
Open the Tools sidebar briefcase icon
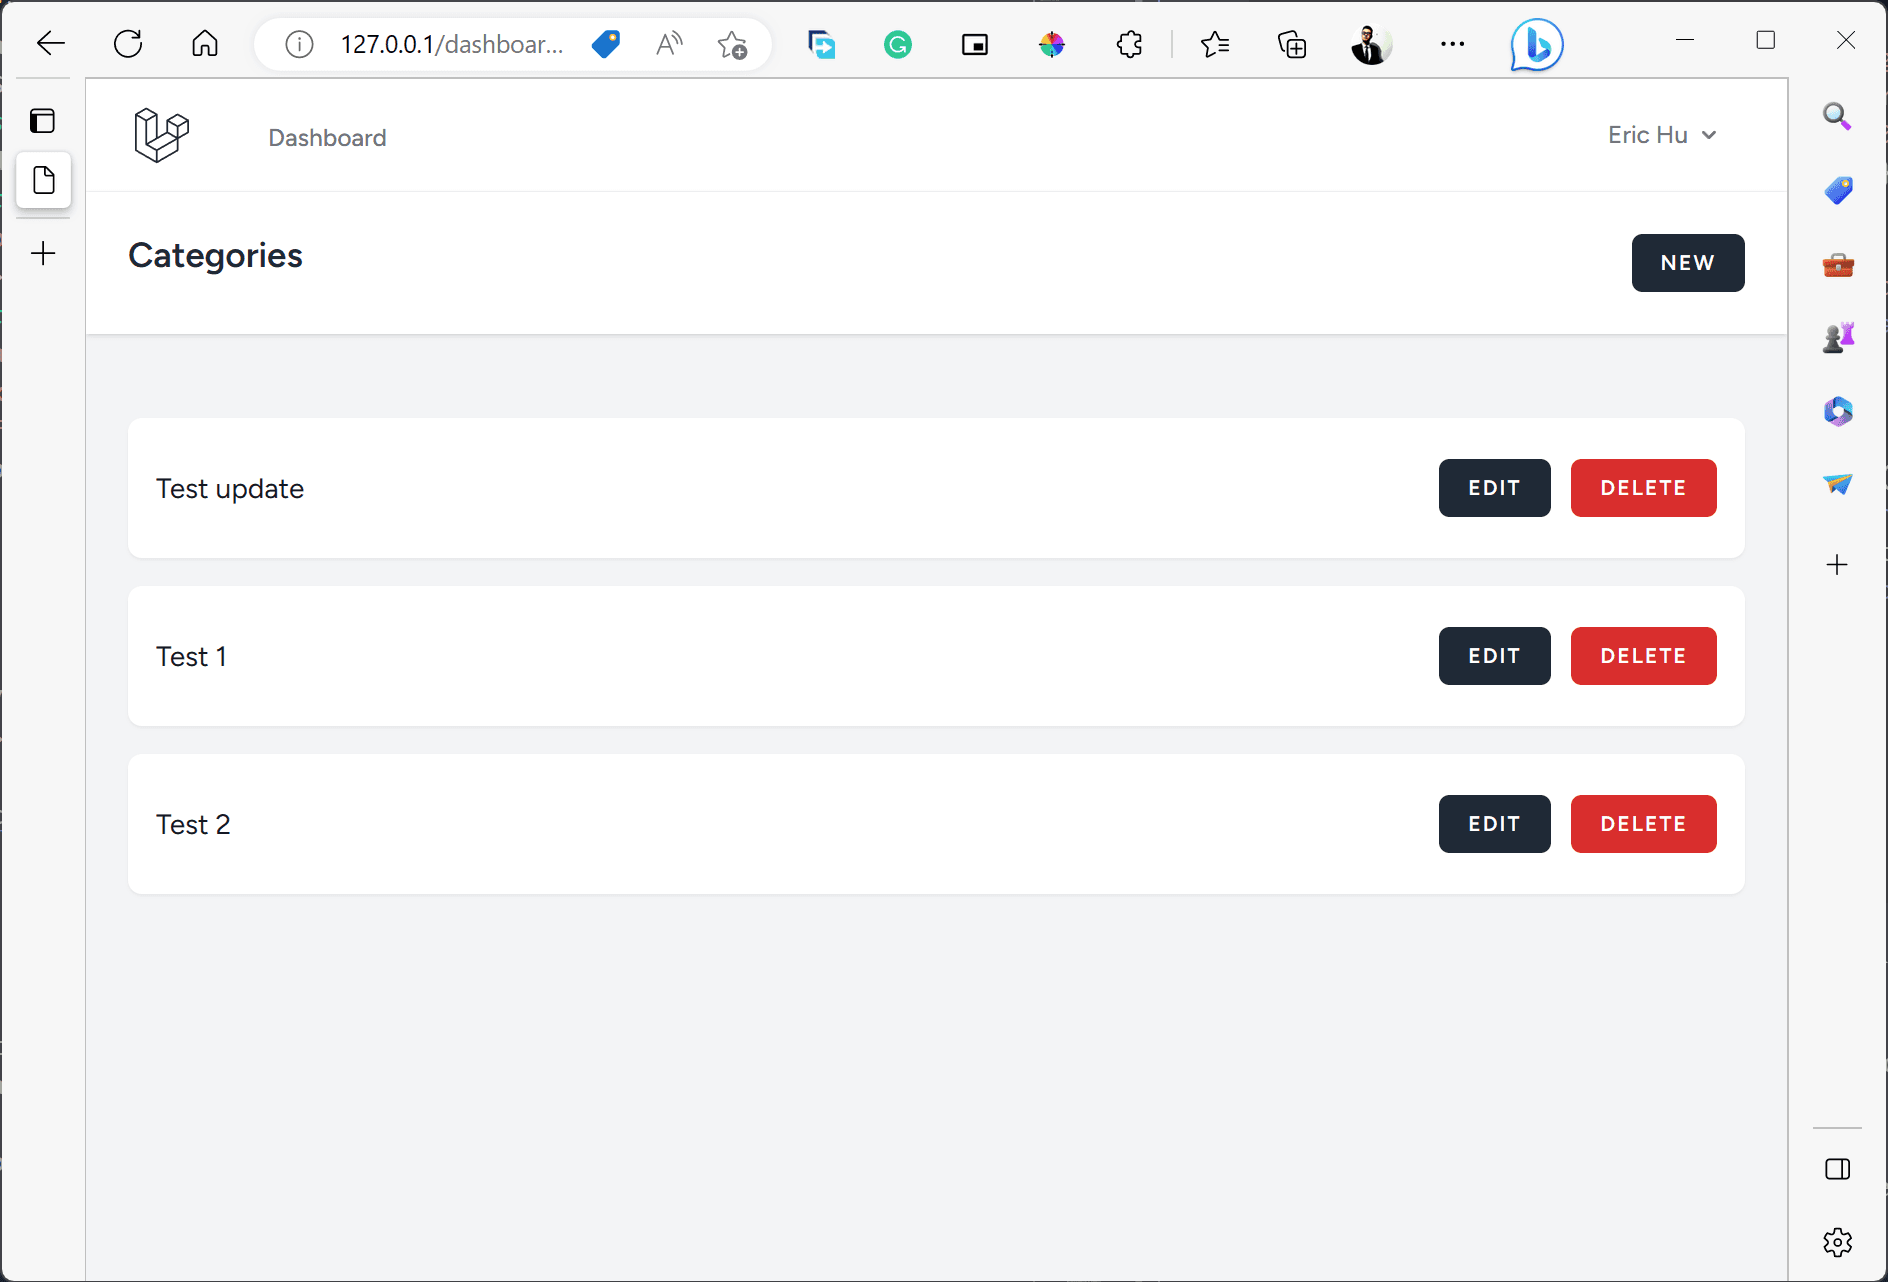pos(1838,264)
